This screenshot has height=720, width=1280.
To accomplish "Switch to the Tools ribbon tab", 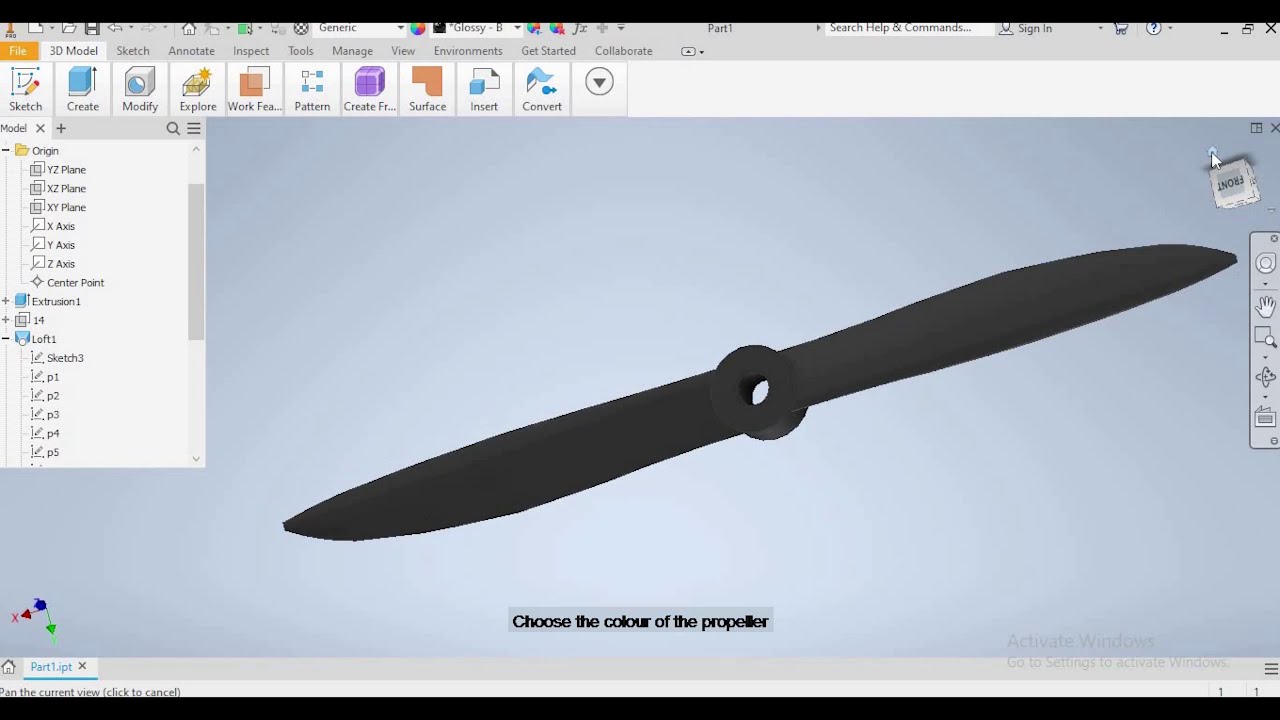I will pyautogui.click(x=301, y=51).
